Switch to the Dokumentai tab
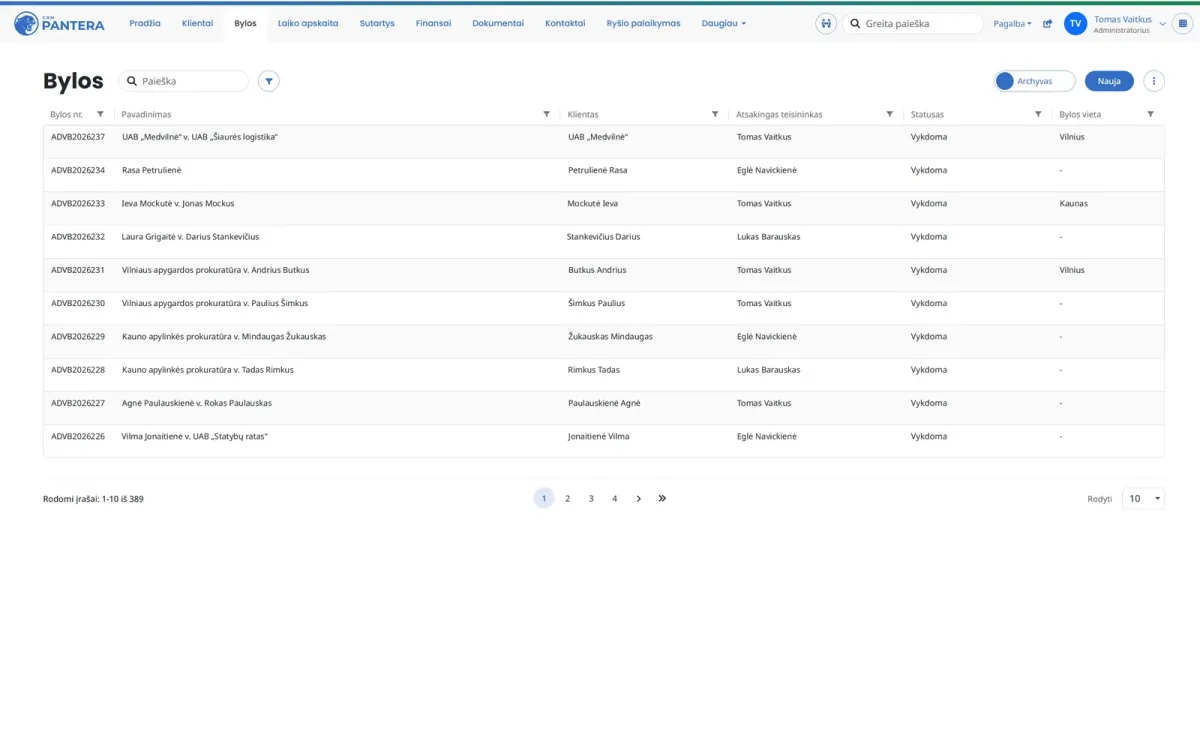1200x750 pixels. coord(498,23)
